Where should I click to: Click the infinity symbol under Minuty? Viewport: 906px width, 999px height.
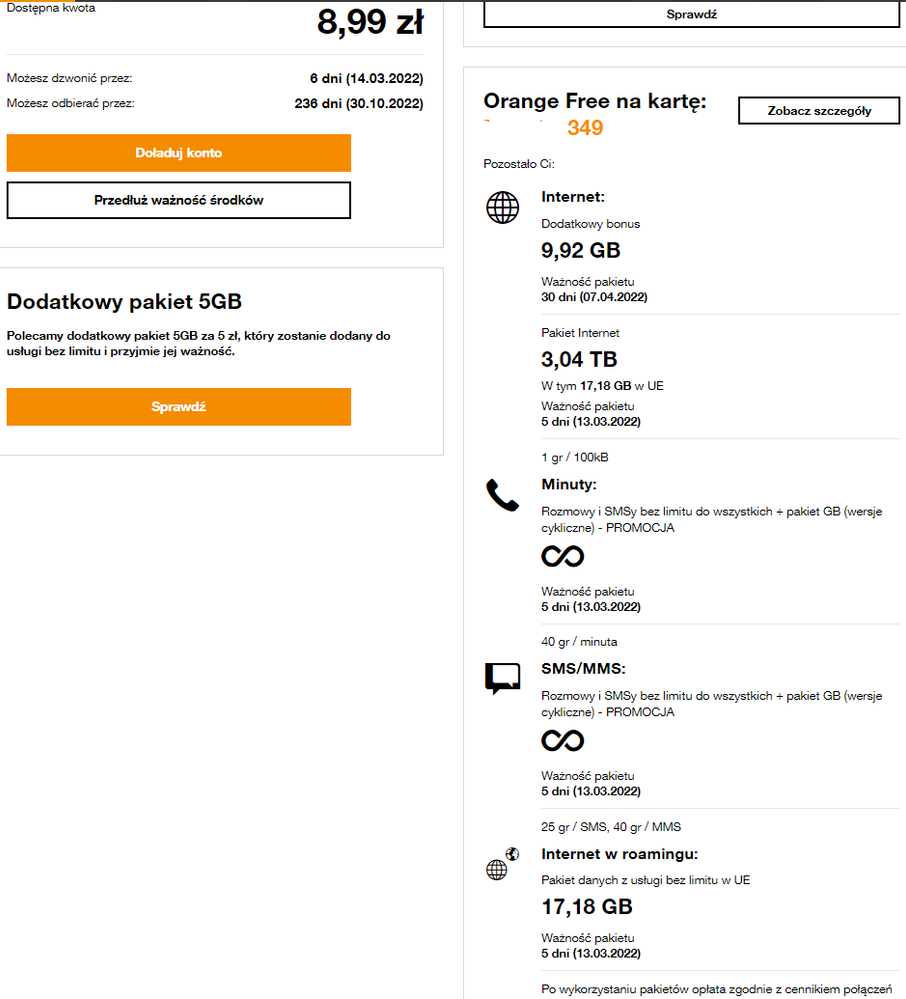tap(562, 556)
